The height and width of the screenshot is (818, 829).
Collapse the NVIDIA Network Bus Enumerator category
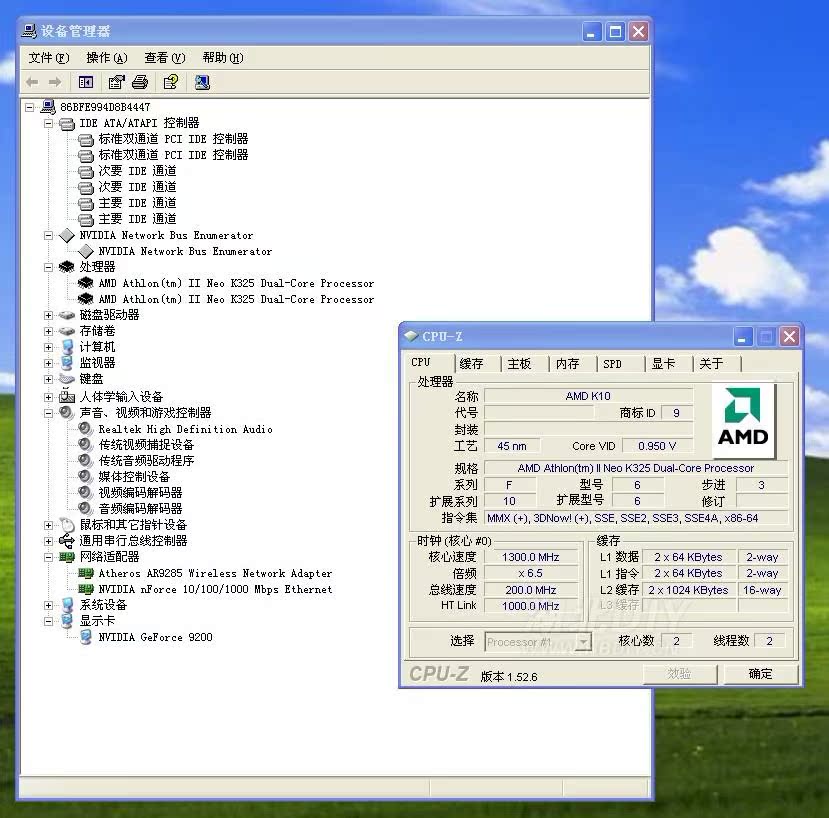(49, 236)
